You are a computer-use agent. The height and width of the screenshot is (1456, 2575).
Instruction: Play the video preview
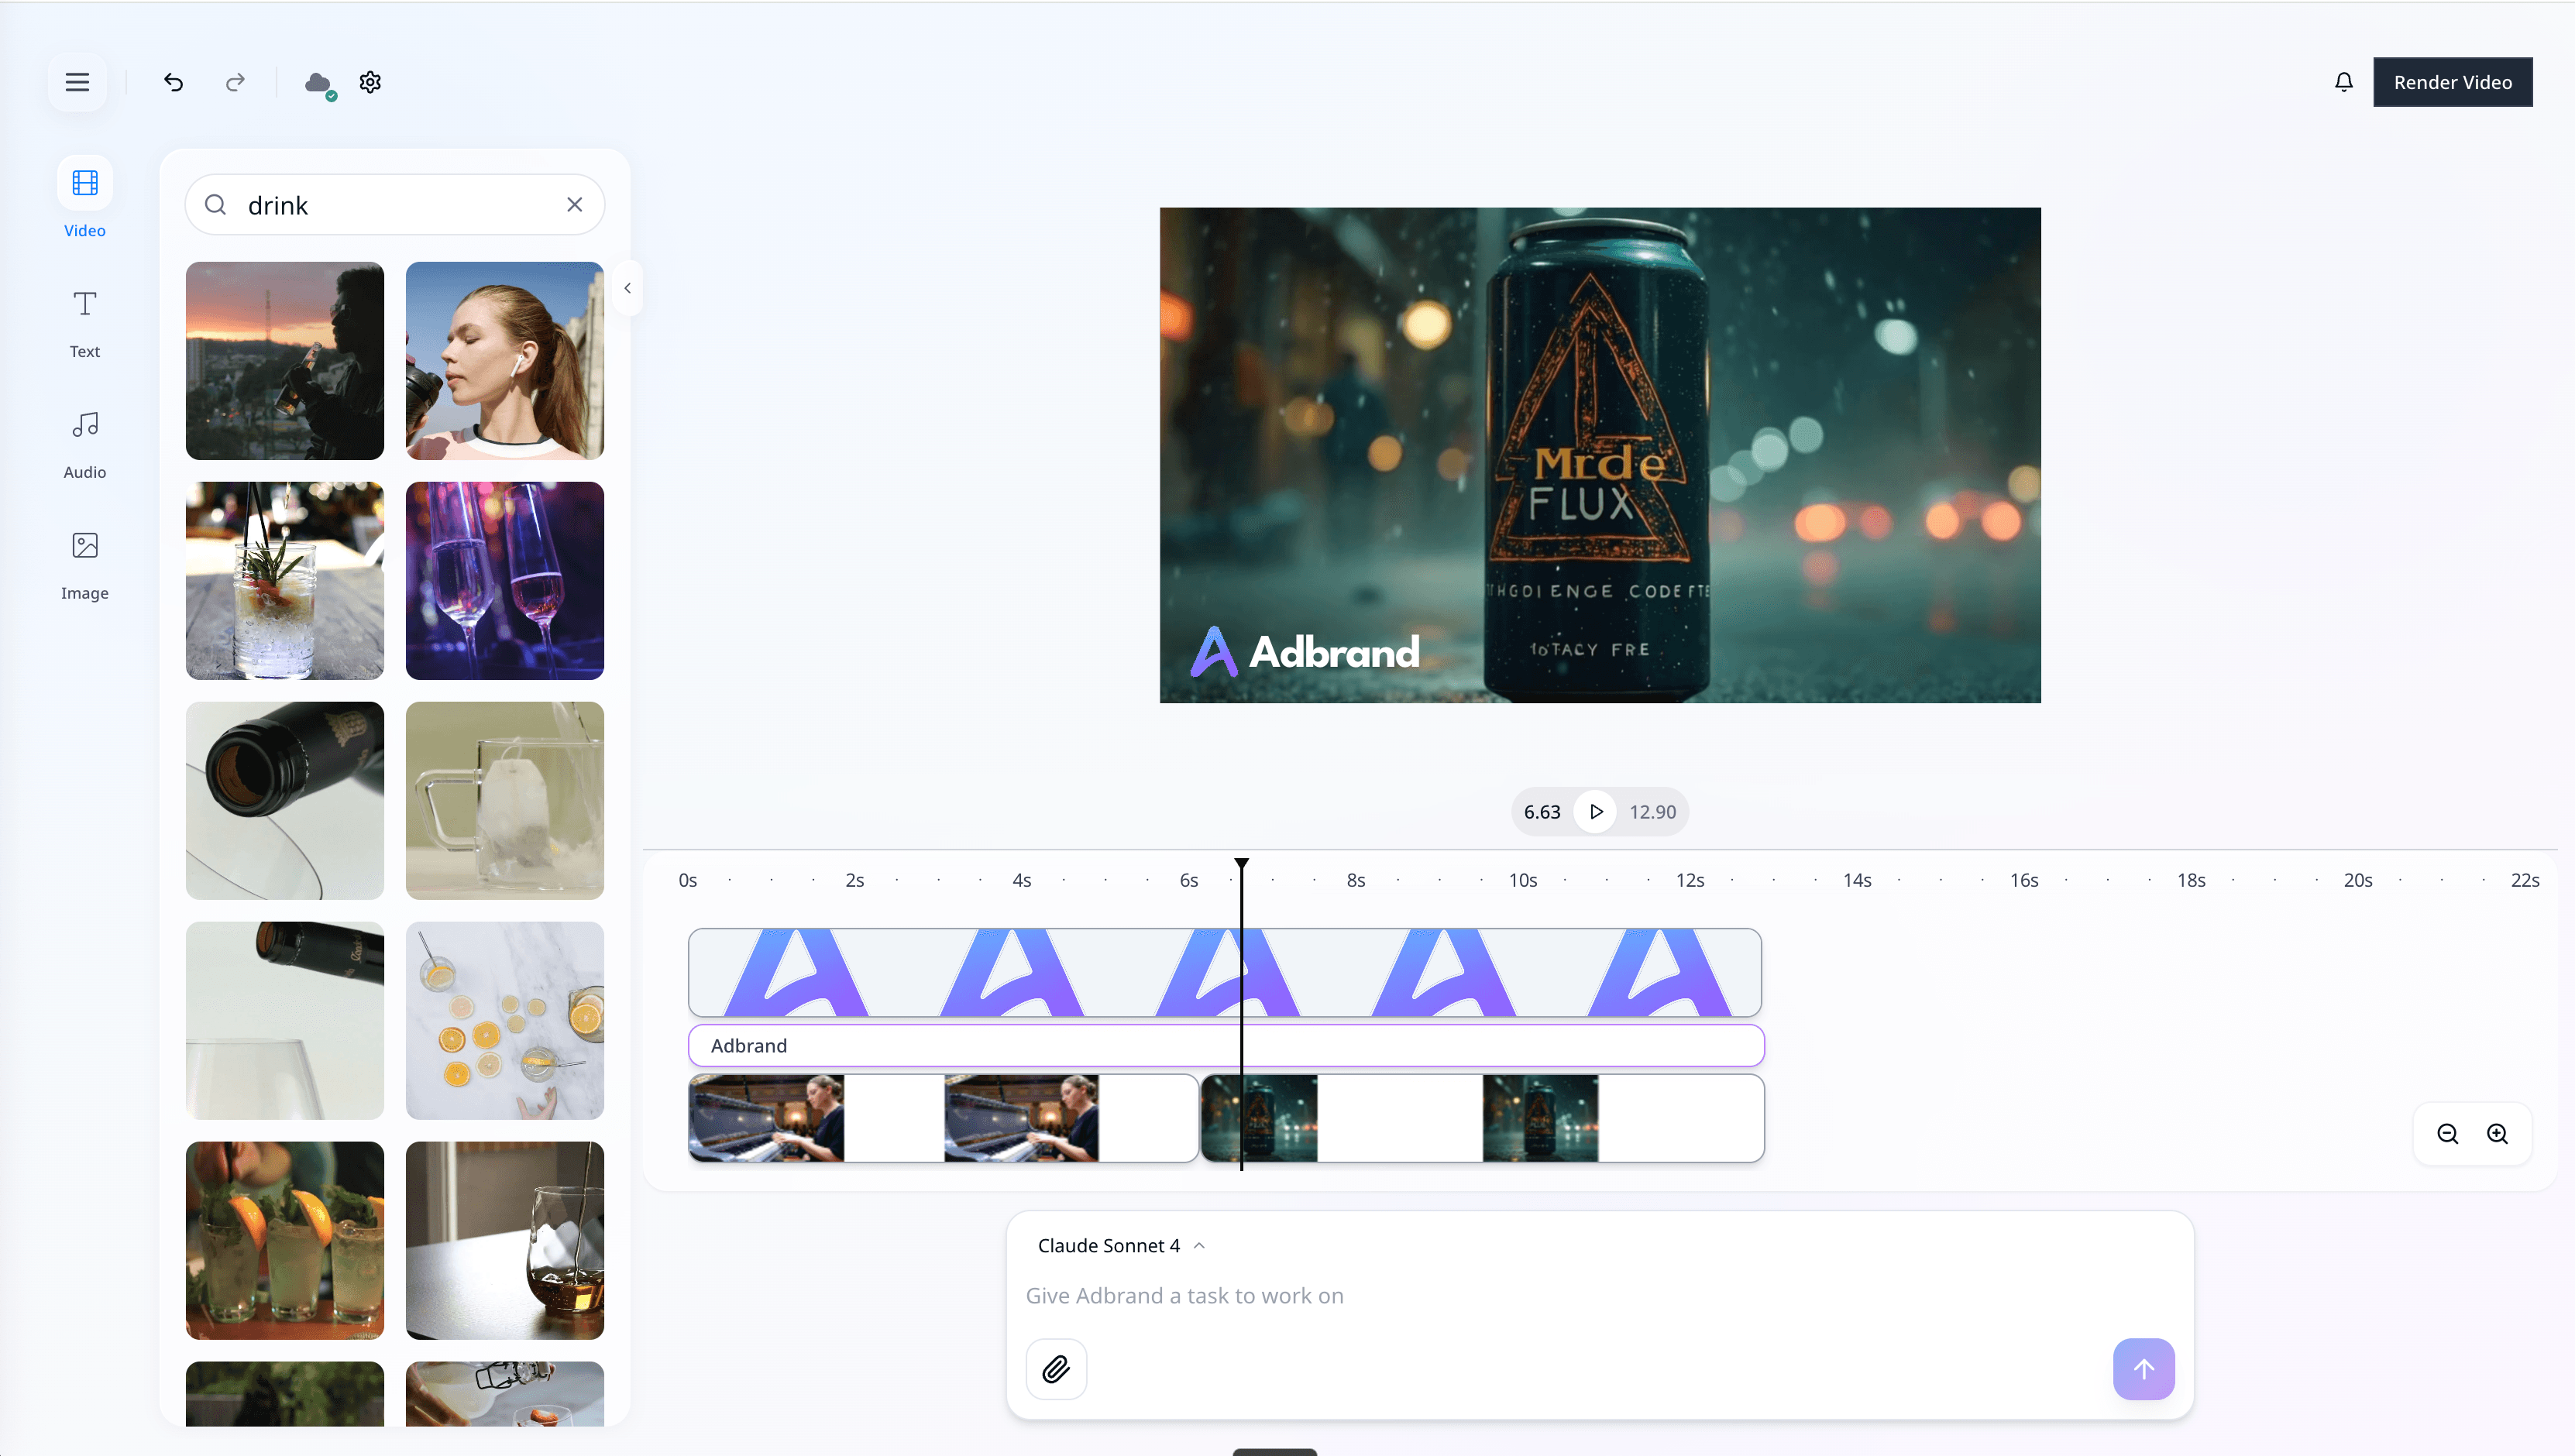click(1596, 812)
